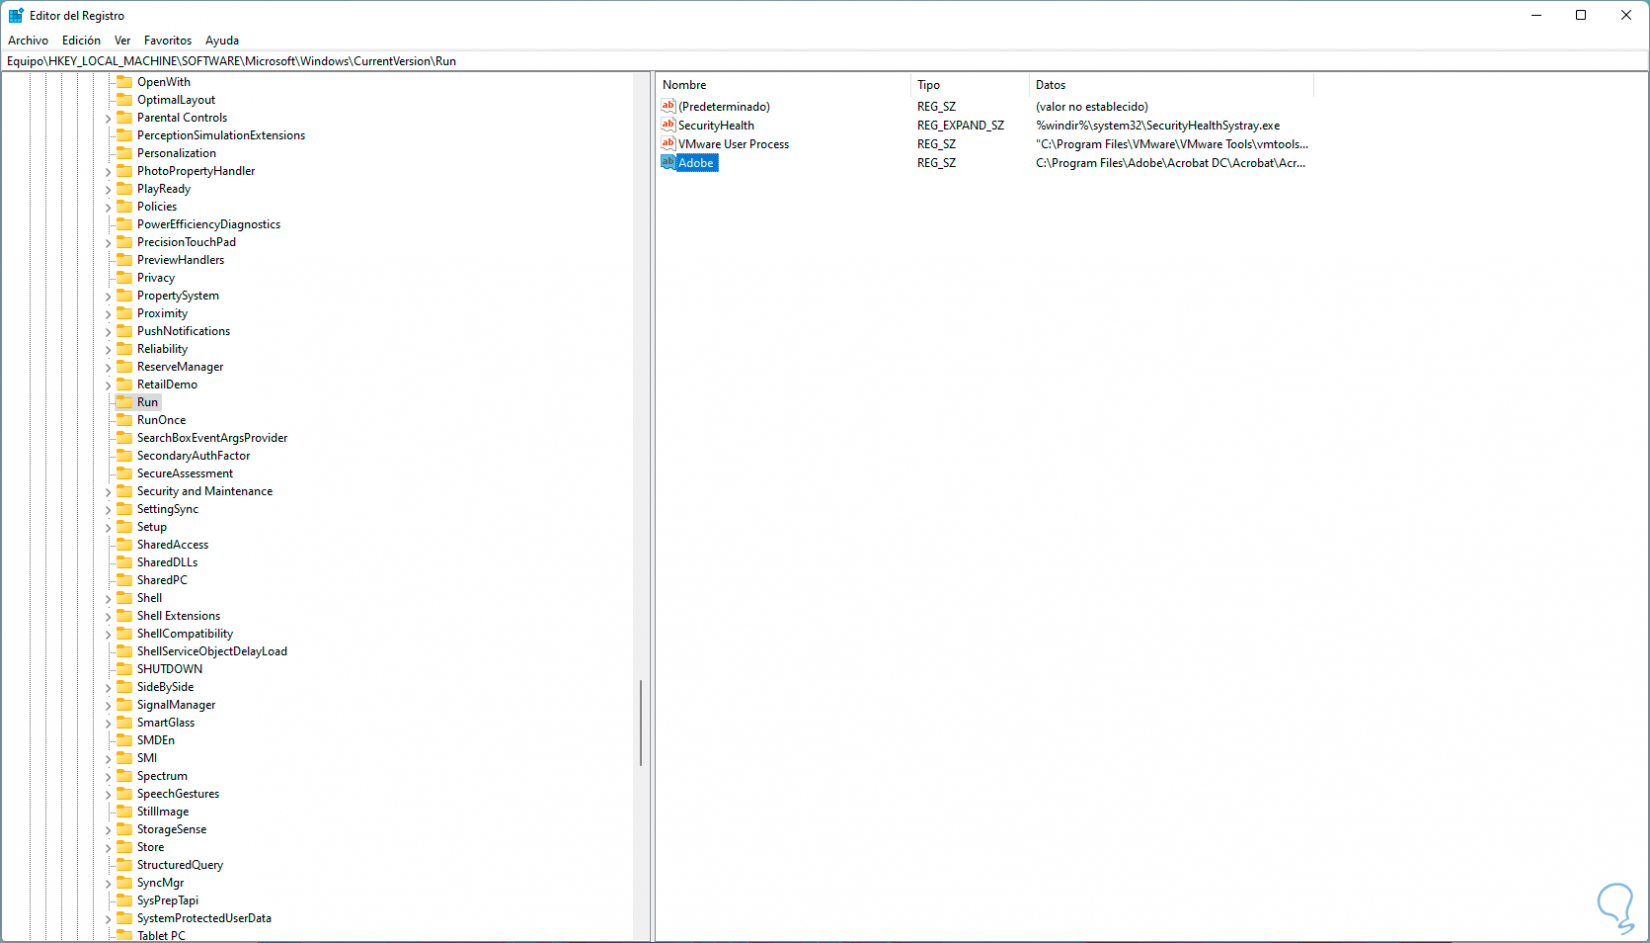The width and height of the screenshot is (1650, 943).
Task: Click the RunOnce folder icon
Action: click(x=124, y=420)
